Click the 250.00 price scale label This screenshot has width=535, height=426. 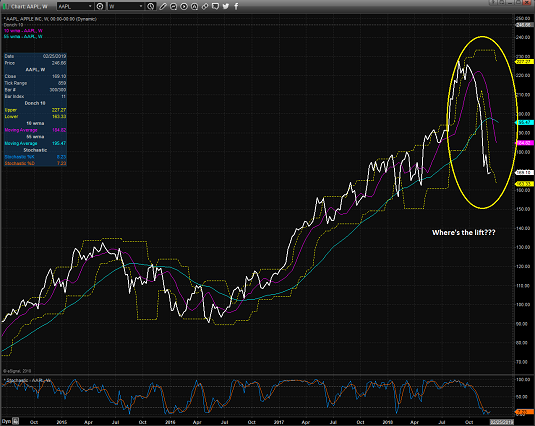coord(523,18)
